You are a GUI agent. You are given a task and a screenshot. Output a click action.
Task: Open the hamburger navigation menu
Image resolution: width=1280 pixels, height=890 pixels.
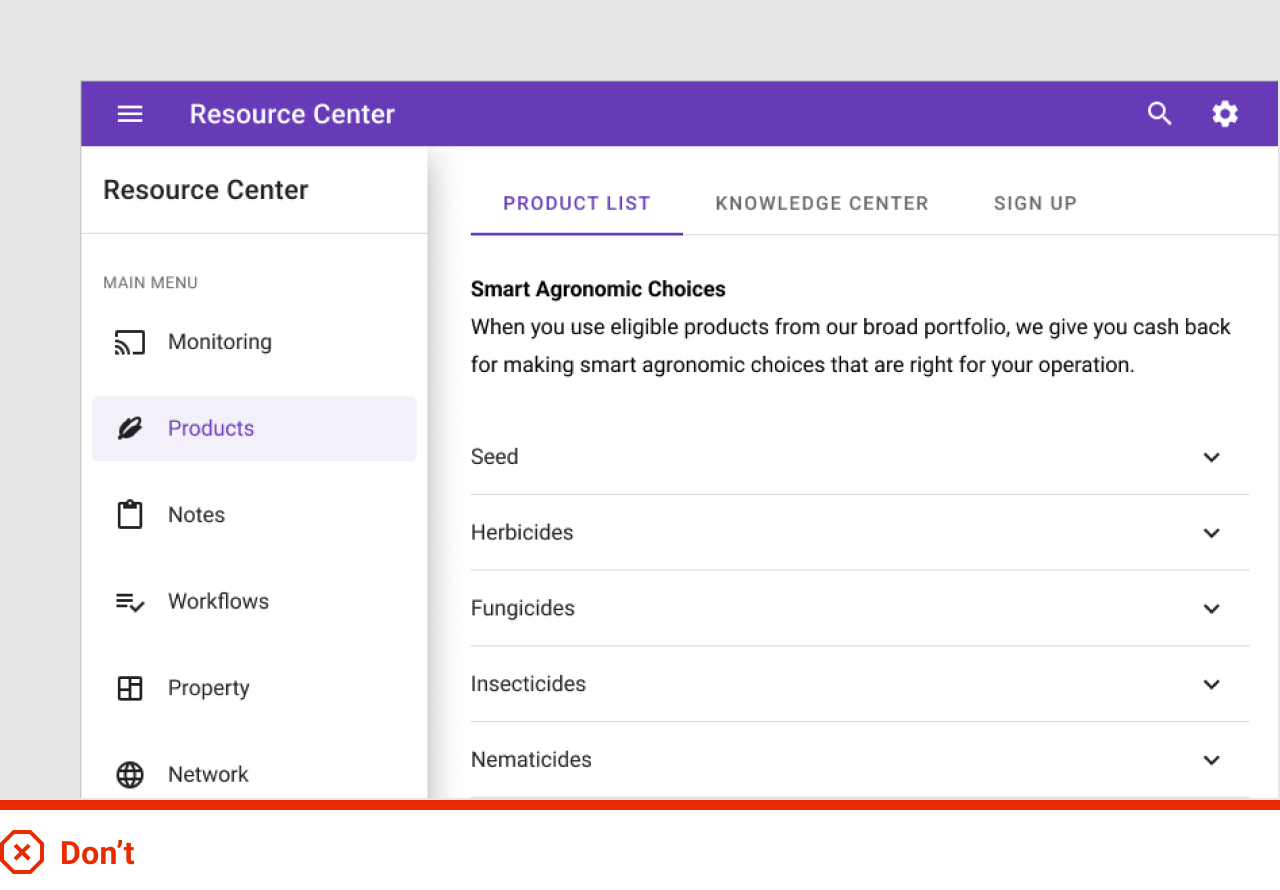click(130, 114)
